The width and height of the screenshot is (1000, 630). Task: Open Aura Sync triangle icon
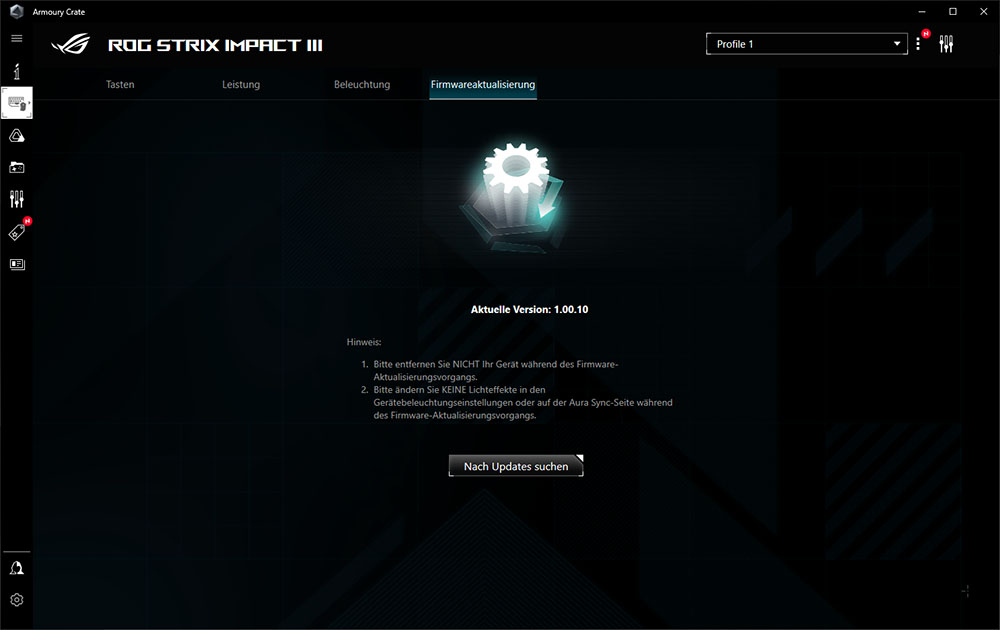(17, 135)
